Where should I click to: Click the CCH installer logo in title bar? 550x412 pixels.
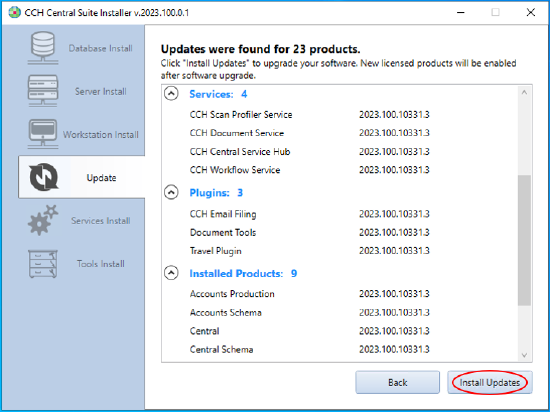click(14, 13)
